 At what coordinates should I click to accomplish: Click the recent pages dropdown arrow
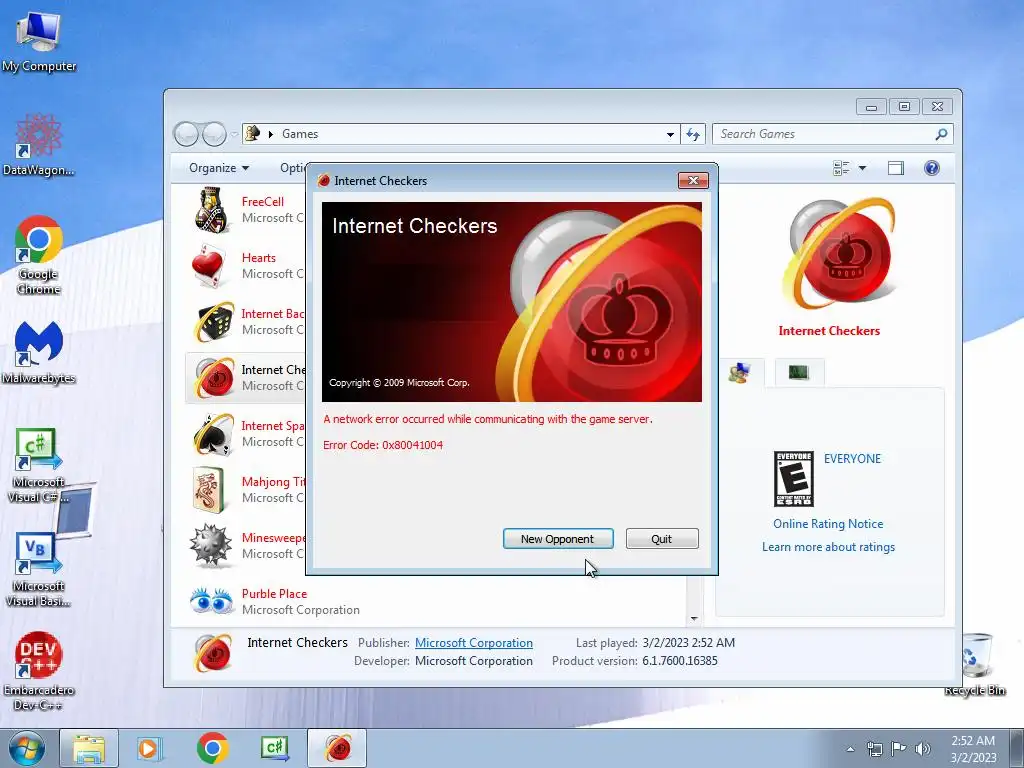pyautogui.click(x=234, y=135)
